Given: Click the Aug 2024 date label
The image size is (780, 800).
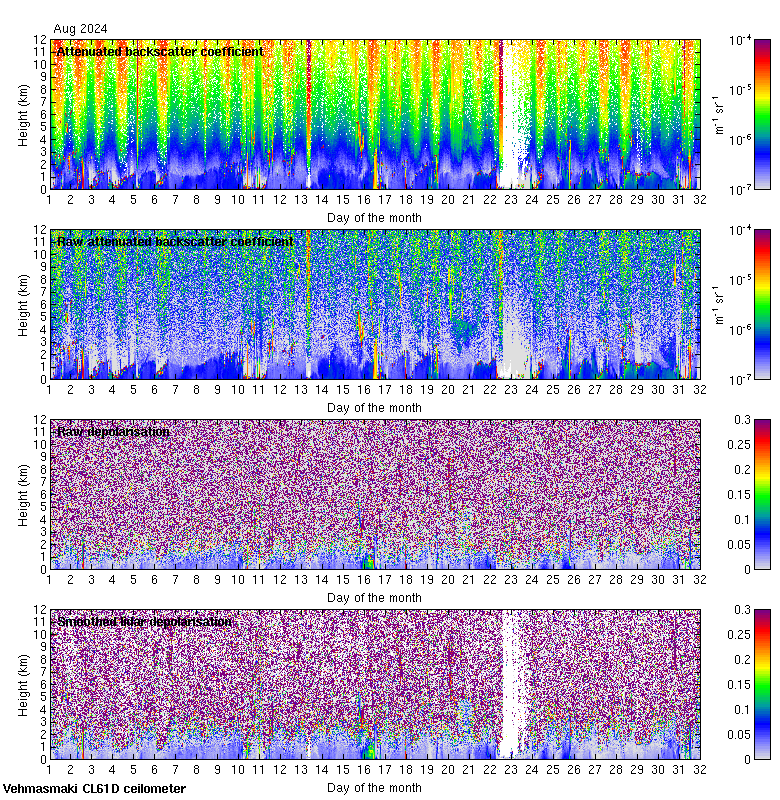Looking at the screenshot, I should point(80,29).
